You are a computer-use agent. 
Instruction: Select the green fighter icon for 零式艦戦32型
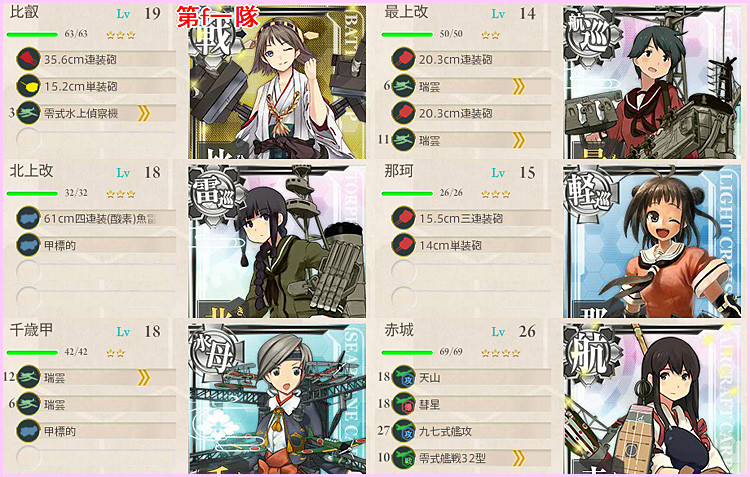coord(403,458)
